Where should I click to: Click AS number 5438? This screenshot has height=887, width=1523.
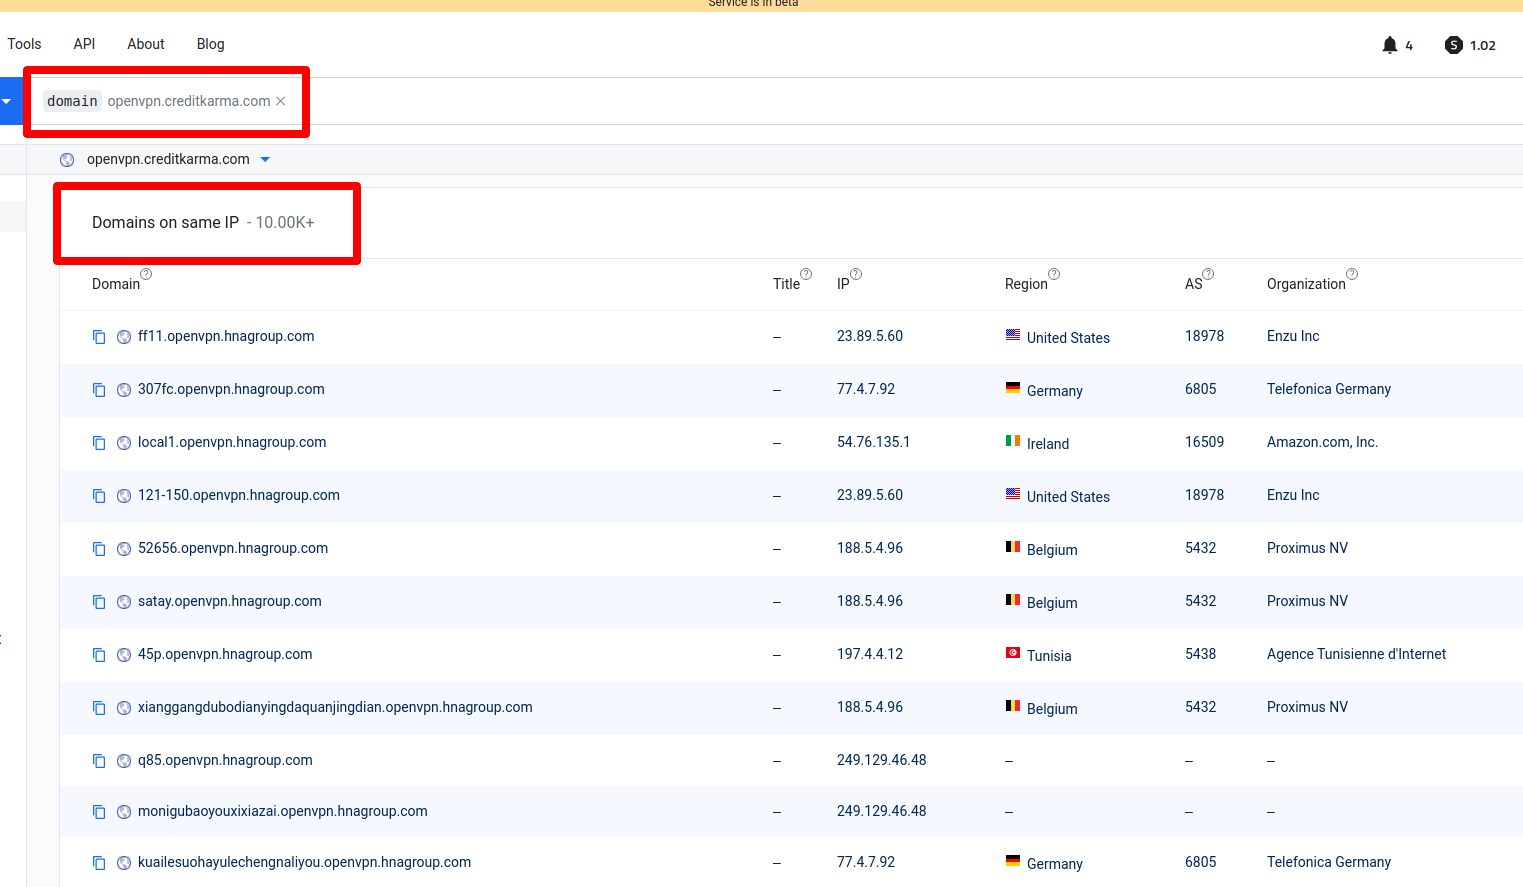1200,654
